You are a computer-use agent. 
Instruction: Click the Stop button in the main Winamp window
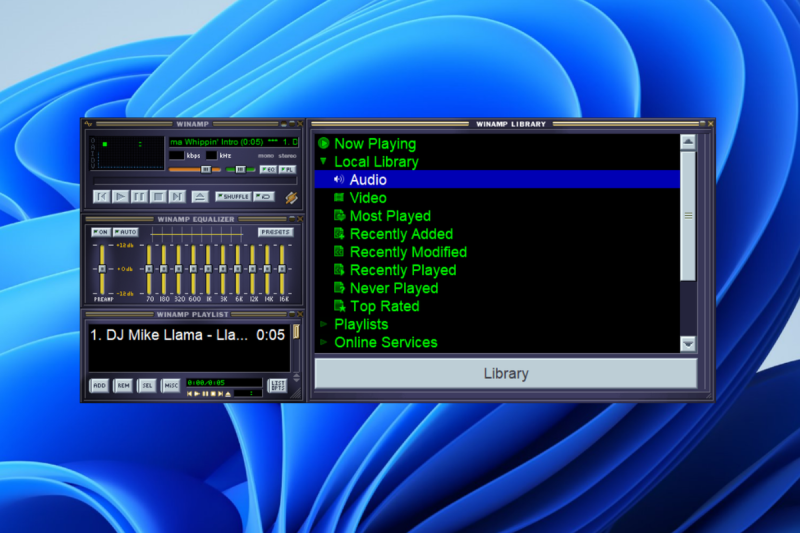158,196
